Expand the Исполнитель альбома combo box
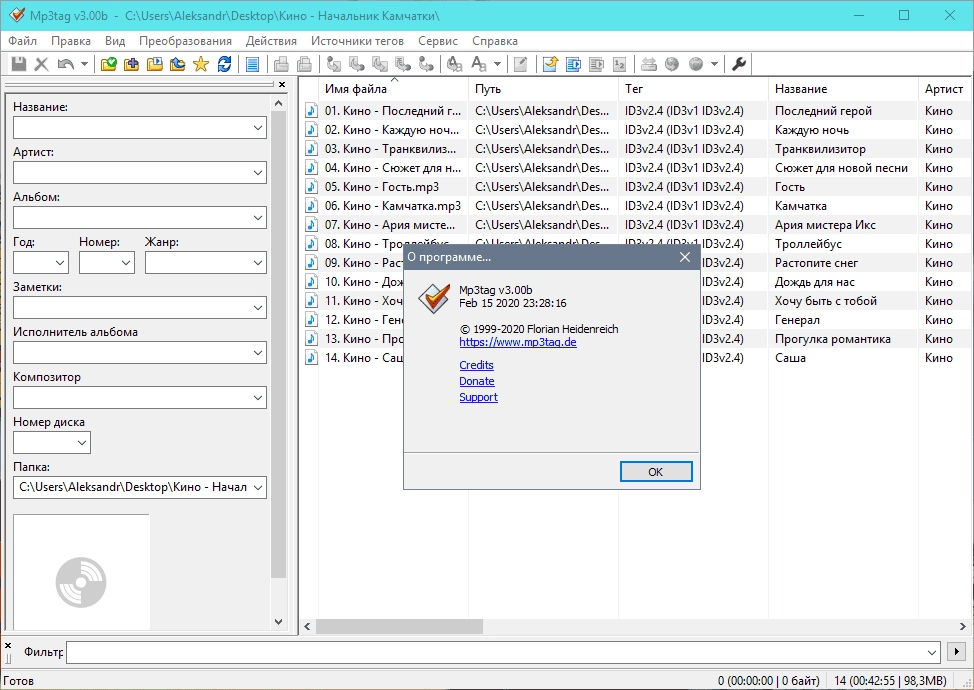This screenshot has width=974, height=690. 258,353
